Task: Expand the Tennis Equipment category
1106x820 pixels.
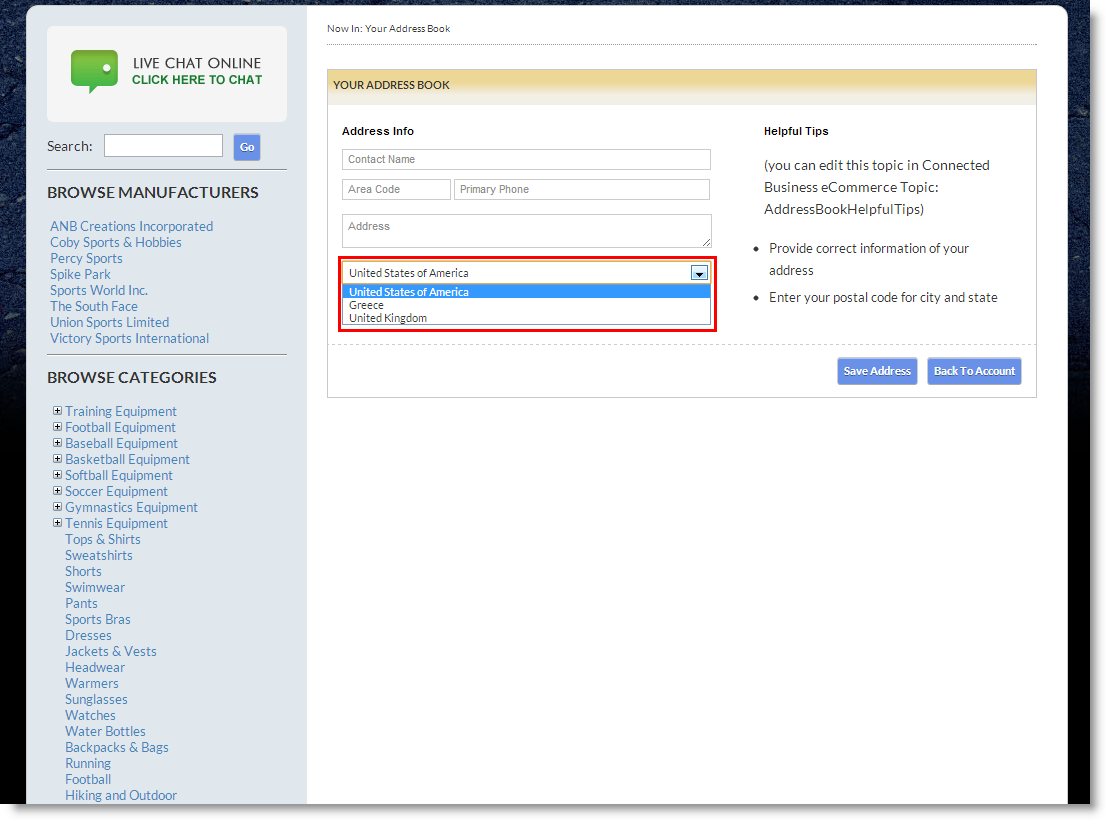Action: [x=57, y=523]
